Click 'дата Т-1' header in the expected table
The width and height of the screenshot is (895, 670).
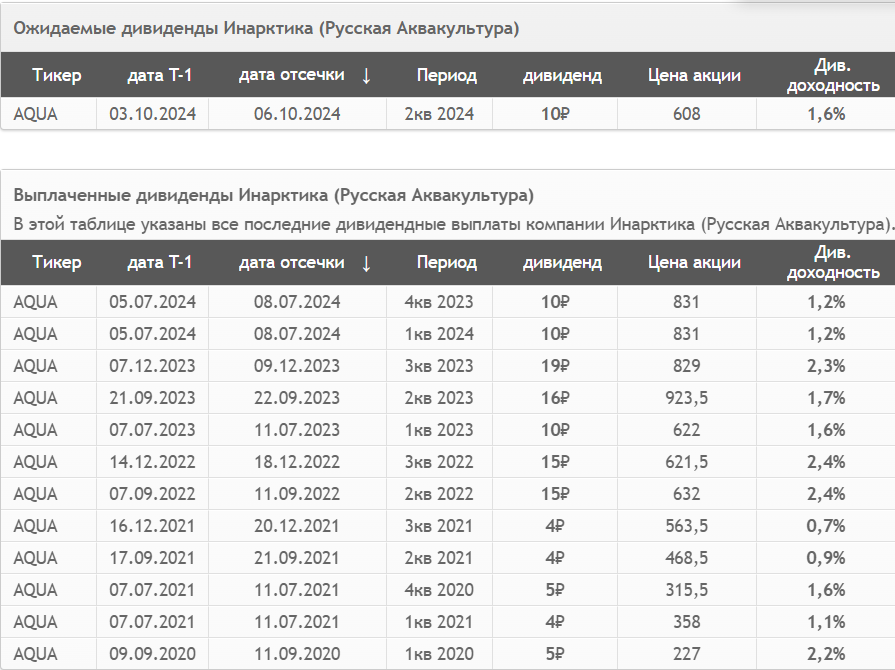coord(159,75)
